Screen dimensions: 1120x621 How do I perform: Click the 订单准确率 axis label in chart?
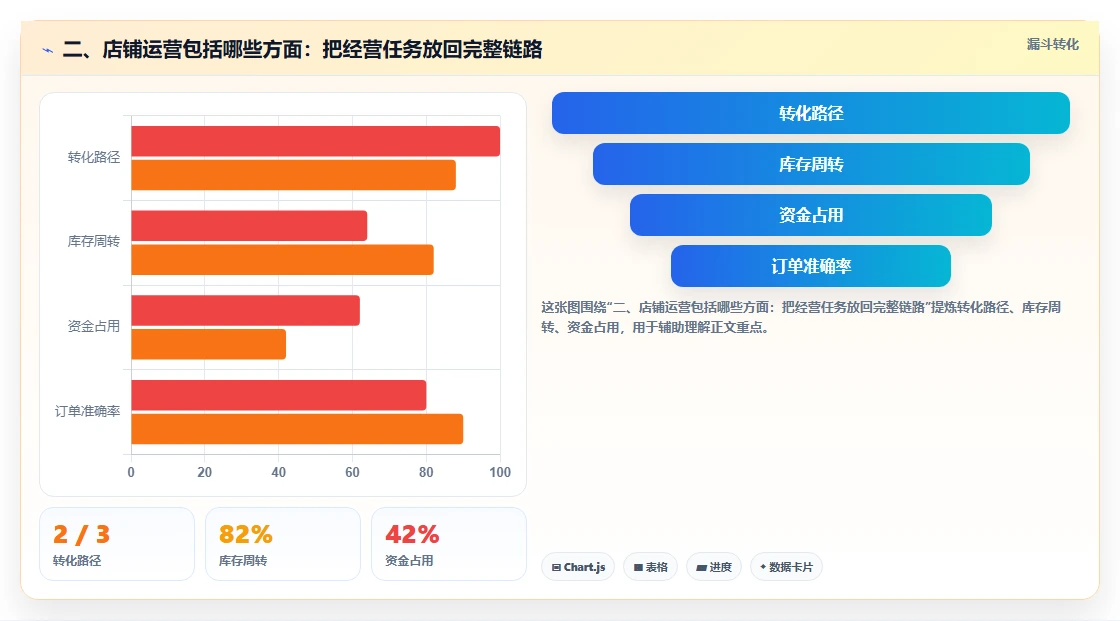[87, 412]
